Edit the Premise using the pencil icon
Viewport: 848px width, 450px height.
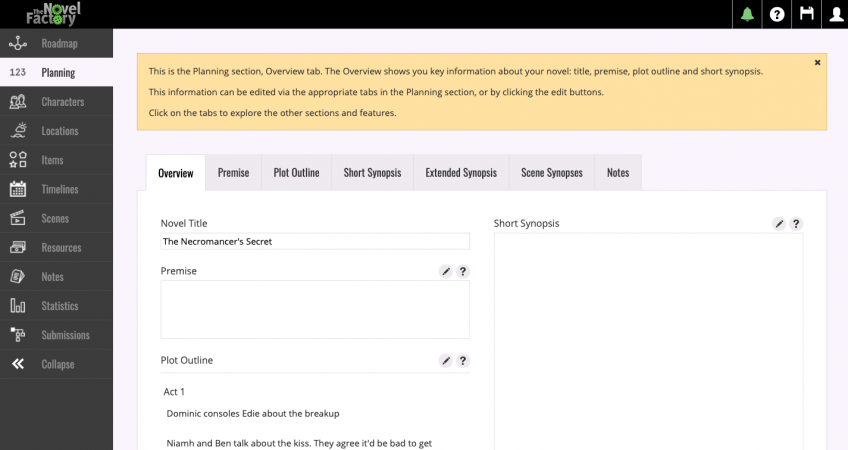click(446, 271)
